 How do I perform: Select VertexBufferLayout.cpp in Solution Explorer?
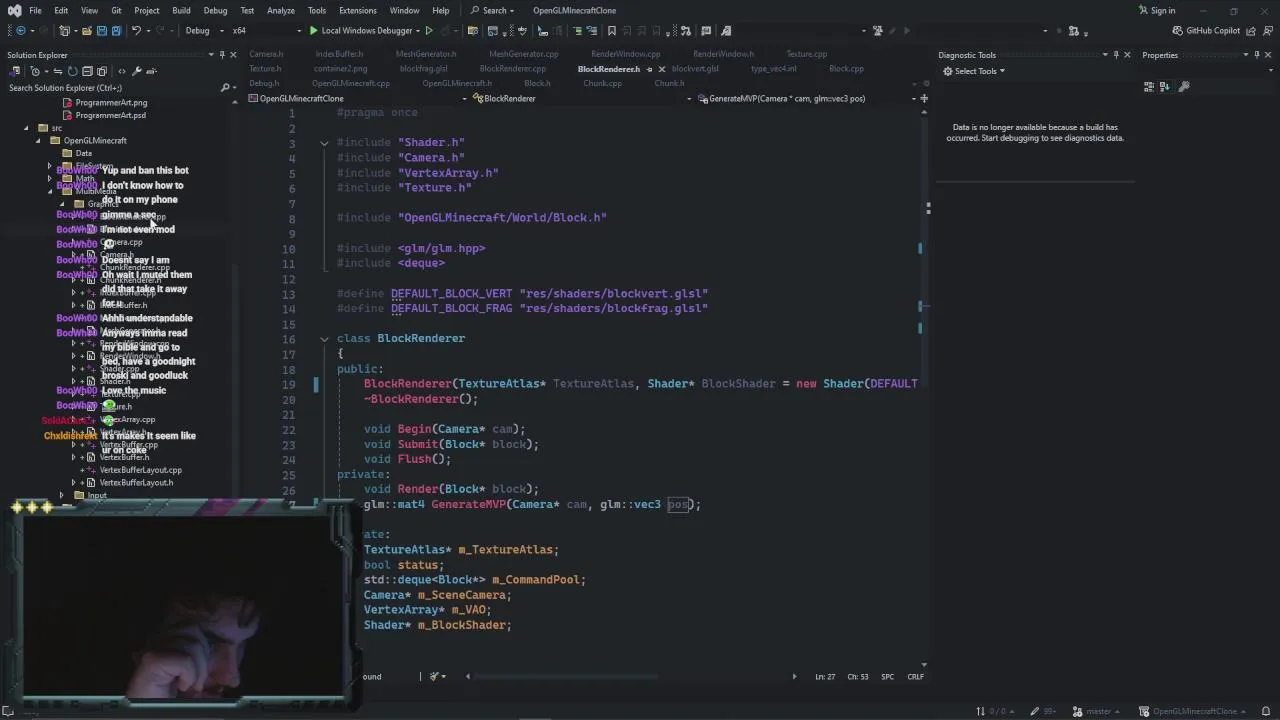coord(140,470)
